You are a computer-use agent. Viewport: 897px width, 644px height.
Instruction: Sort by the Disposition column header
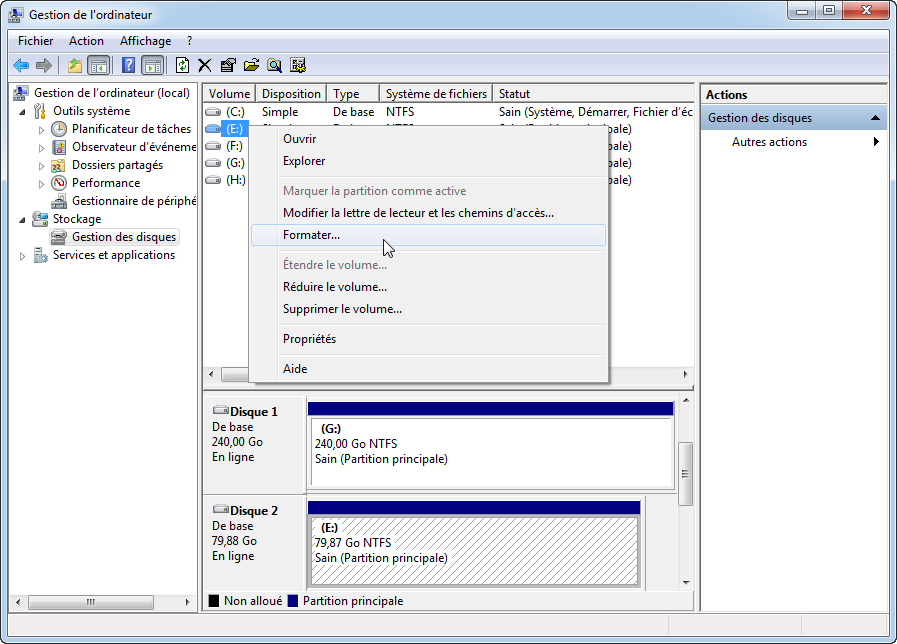tap(291, 94)
